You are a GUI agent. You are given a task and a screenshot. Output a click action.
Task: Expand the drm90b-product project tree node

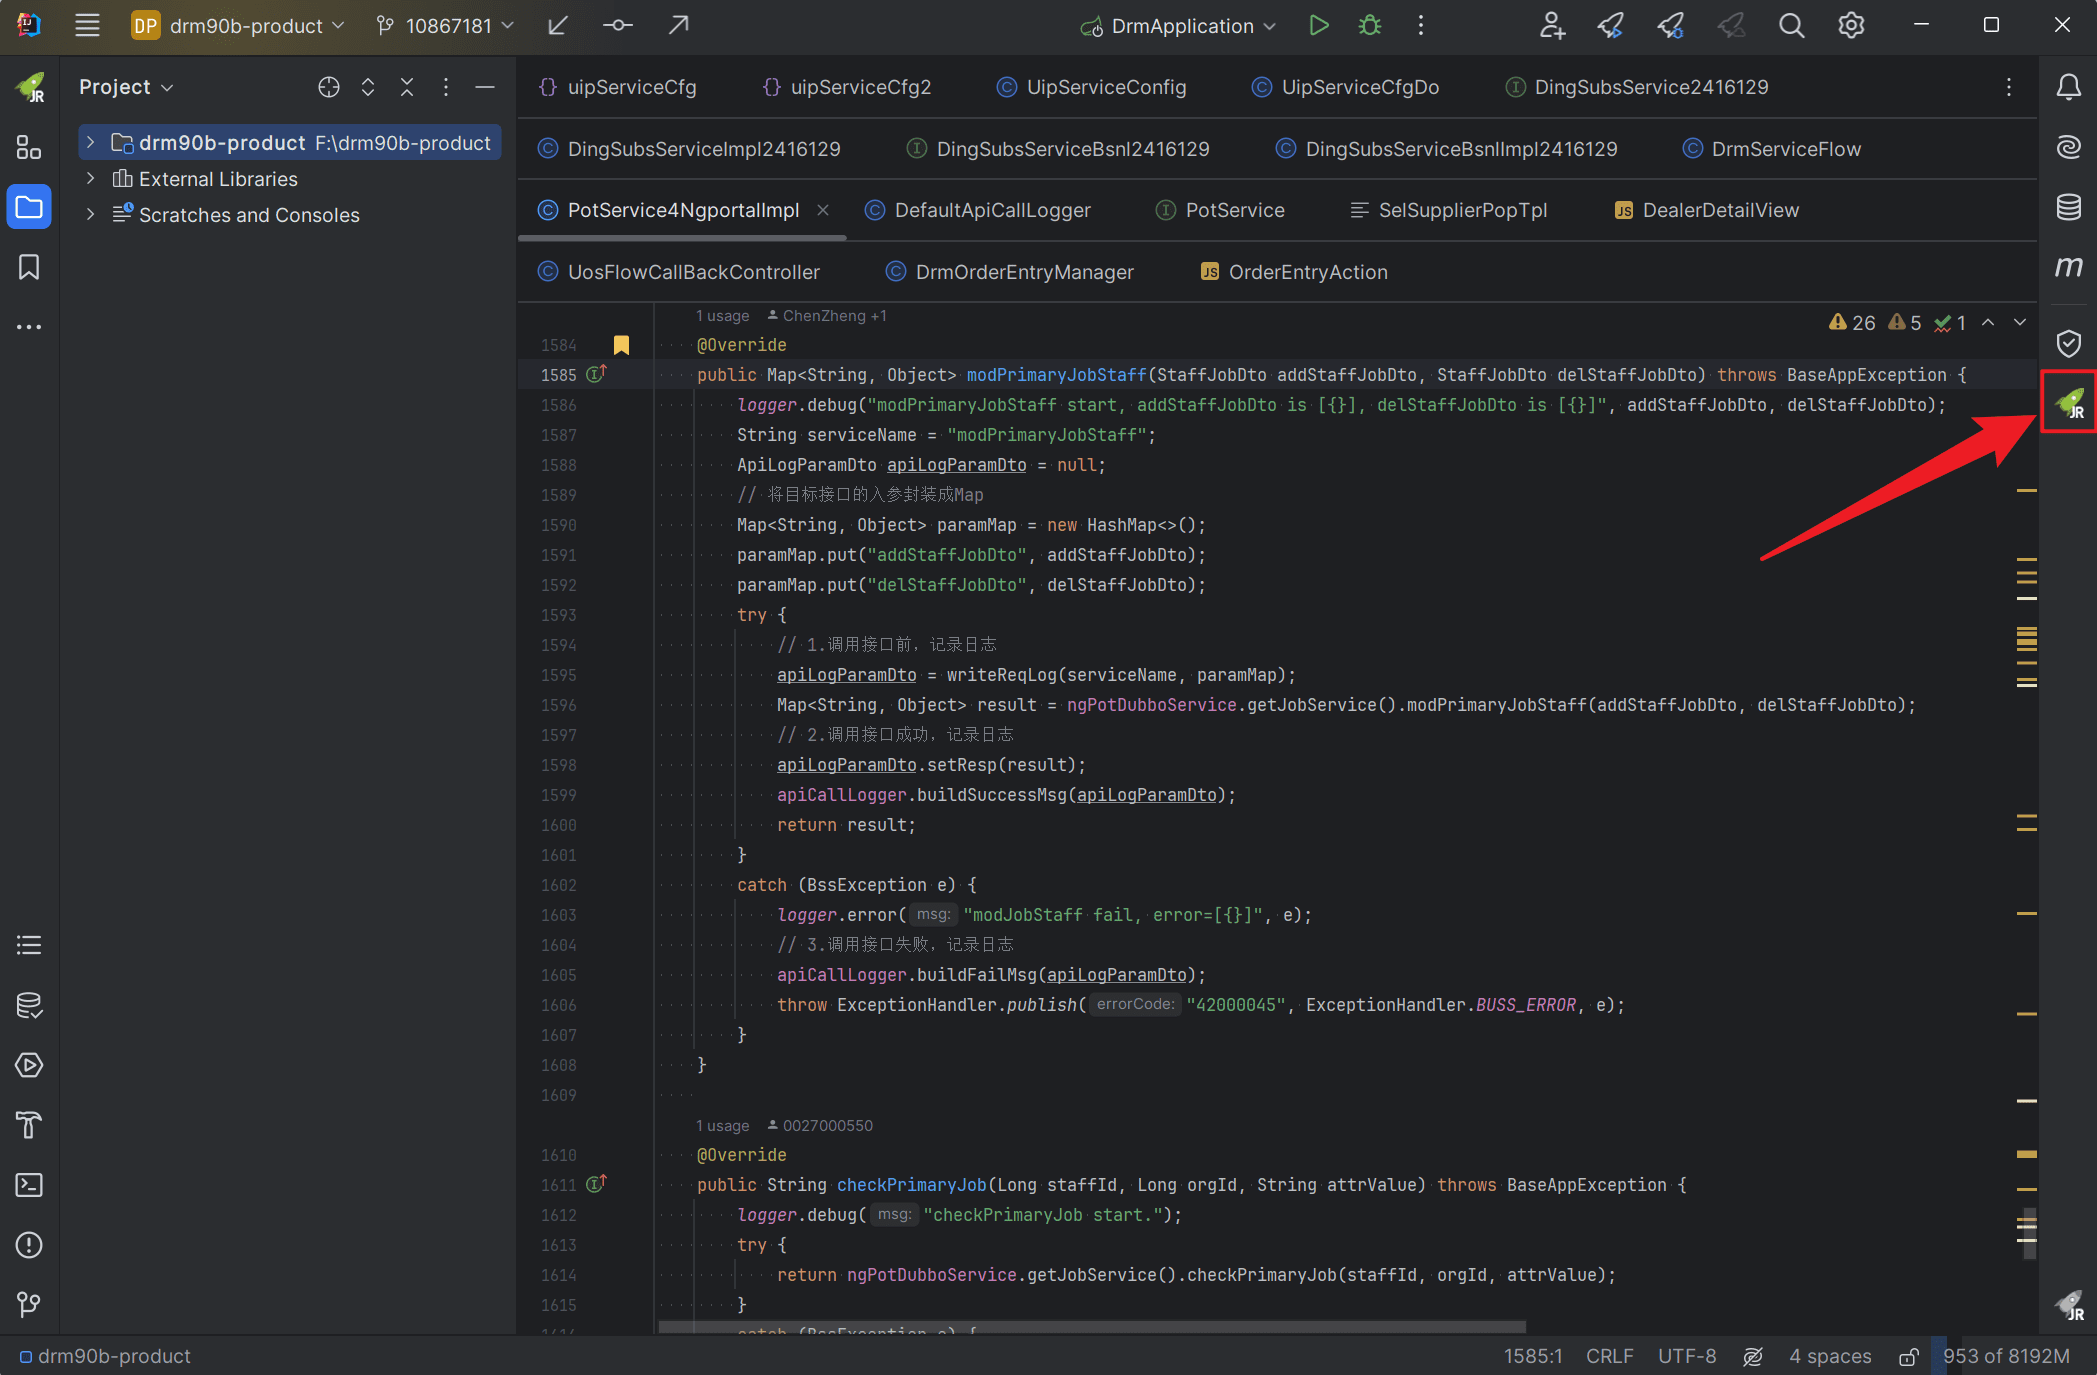point(90,143)
